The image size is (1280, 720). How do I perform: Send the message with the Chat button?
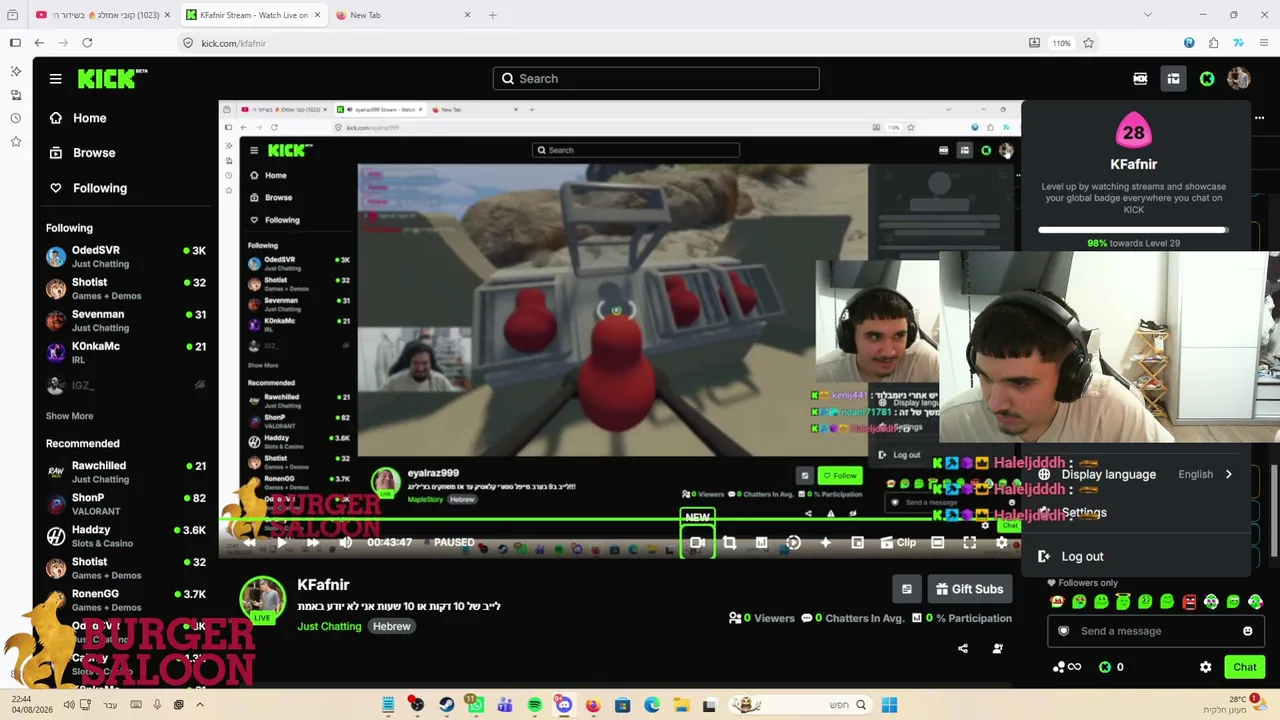pyautogui.click(x=1245, y=667)
